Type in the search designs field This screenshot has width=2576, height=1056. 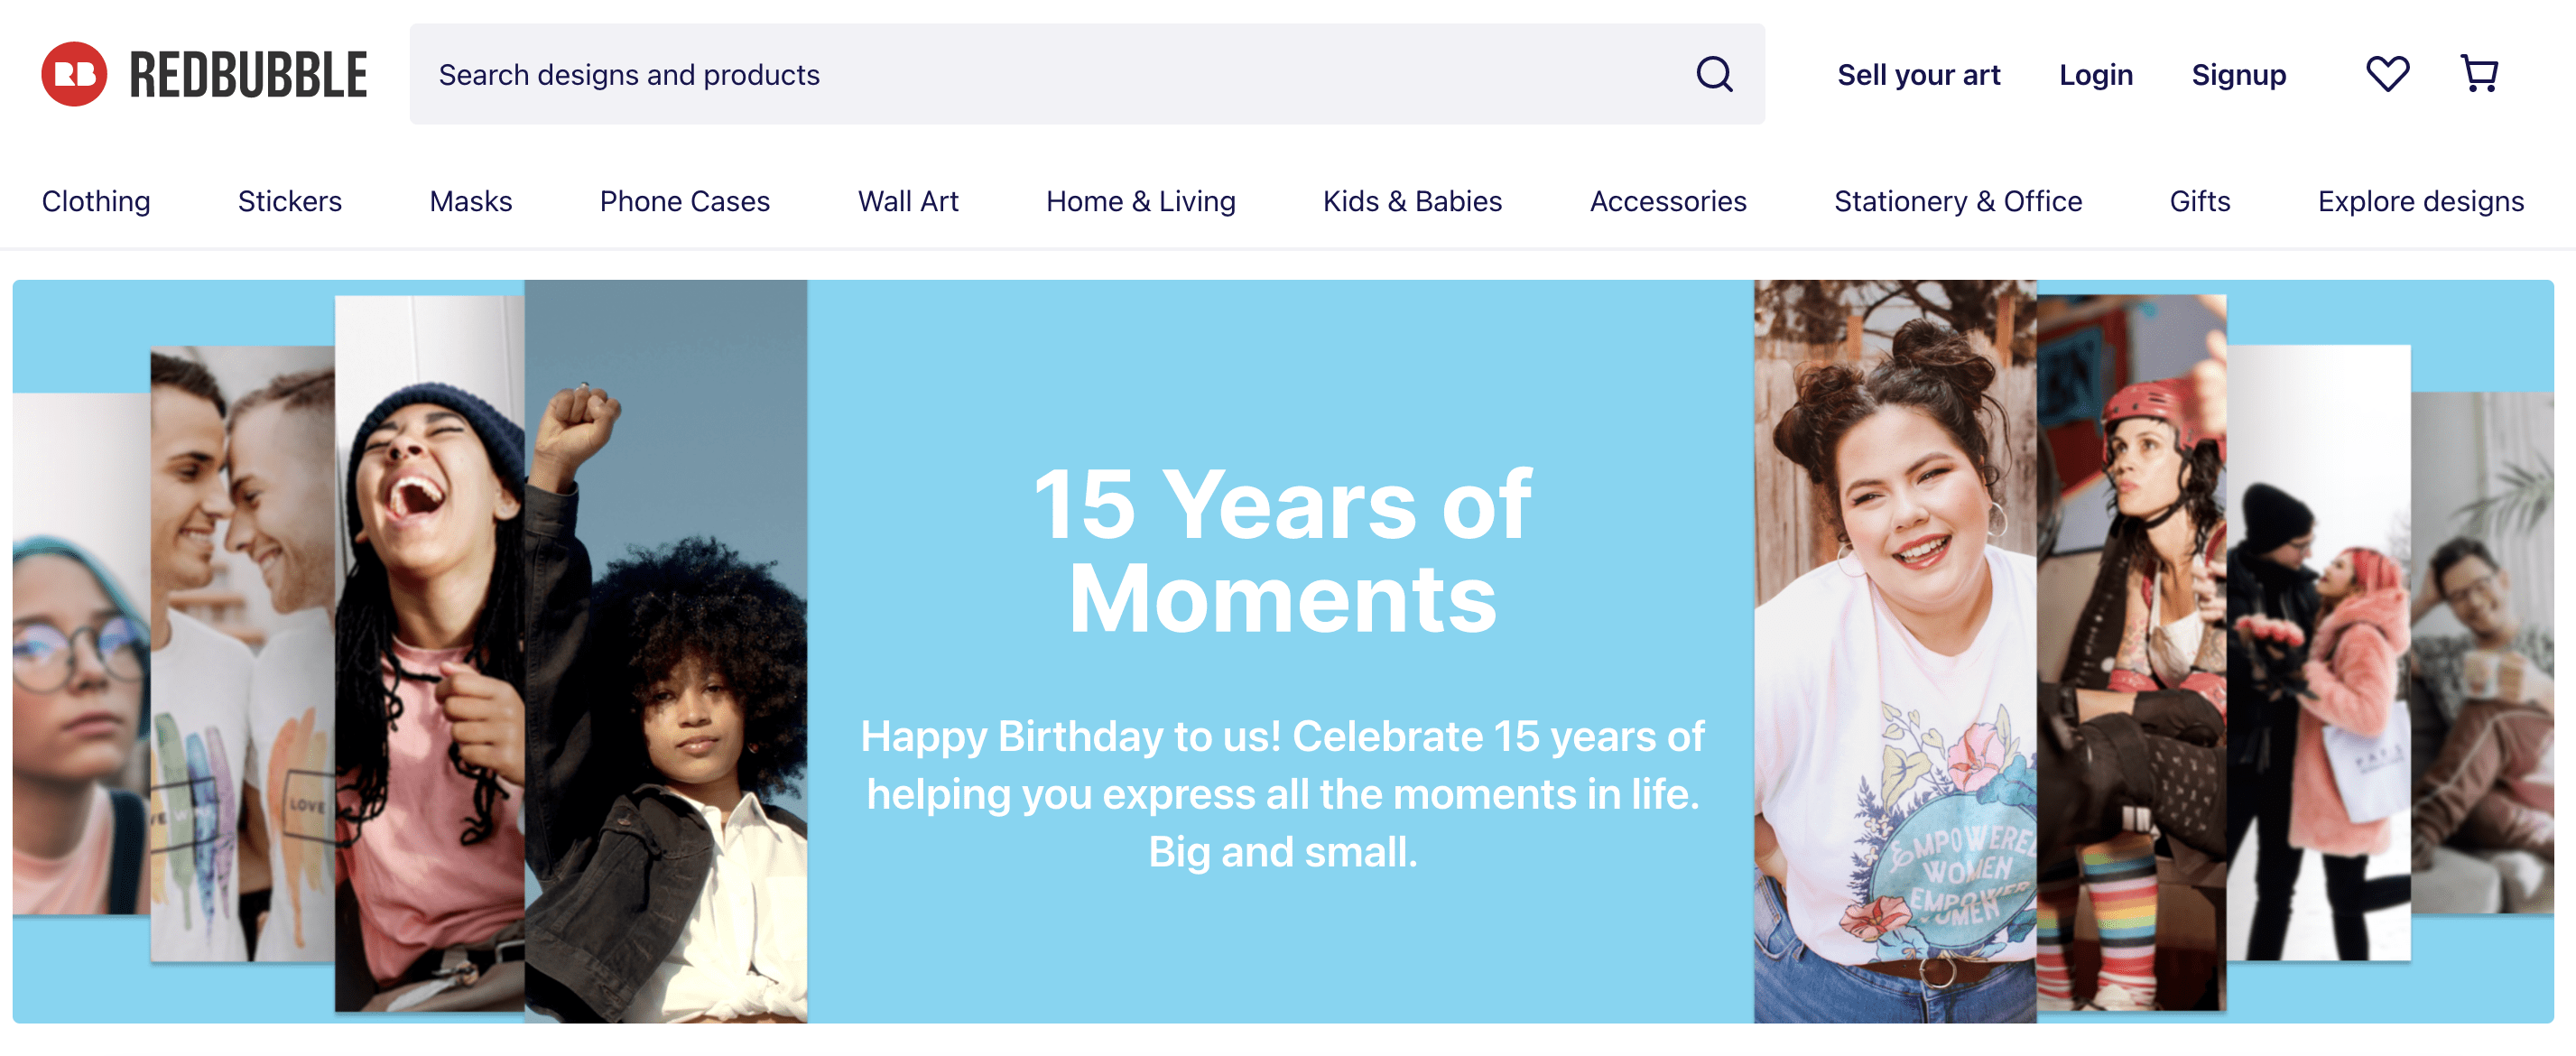click(x=1050, y=75)
